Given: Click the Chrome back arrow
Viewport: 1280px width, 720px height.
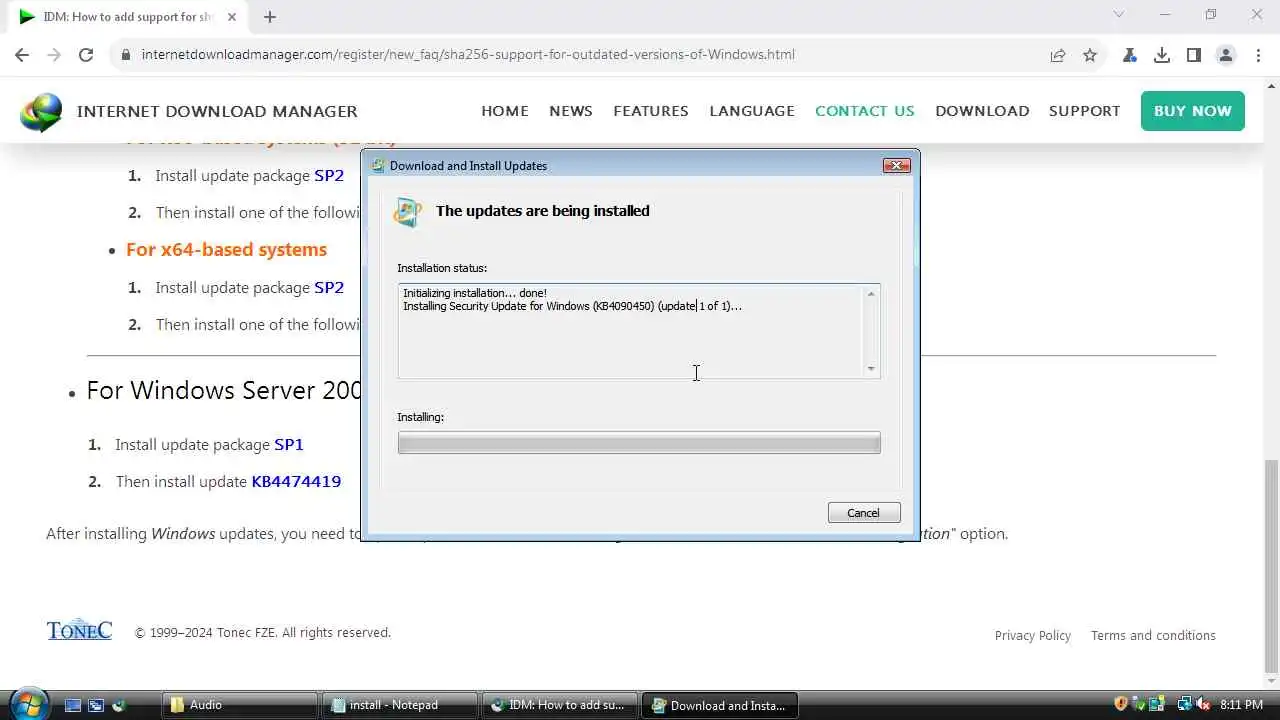Looking at the screenshot, I should pos(22,55).
